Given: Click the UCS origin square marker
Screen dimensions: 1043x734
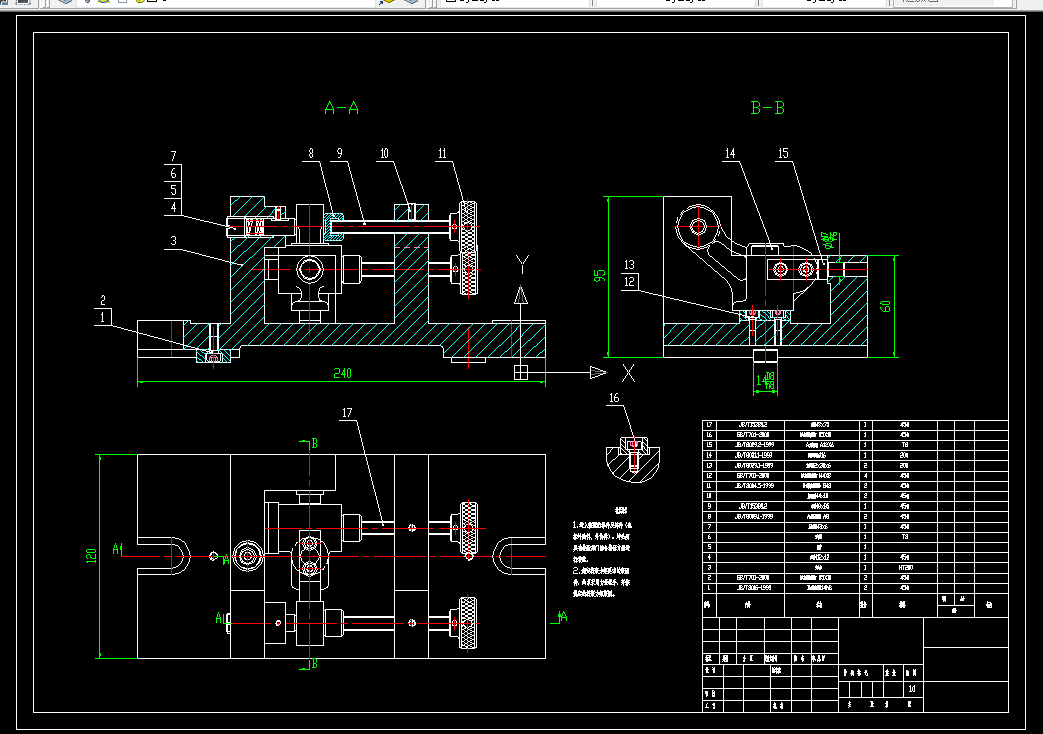Looking at the screenshot, I should point(521,373).
